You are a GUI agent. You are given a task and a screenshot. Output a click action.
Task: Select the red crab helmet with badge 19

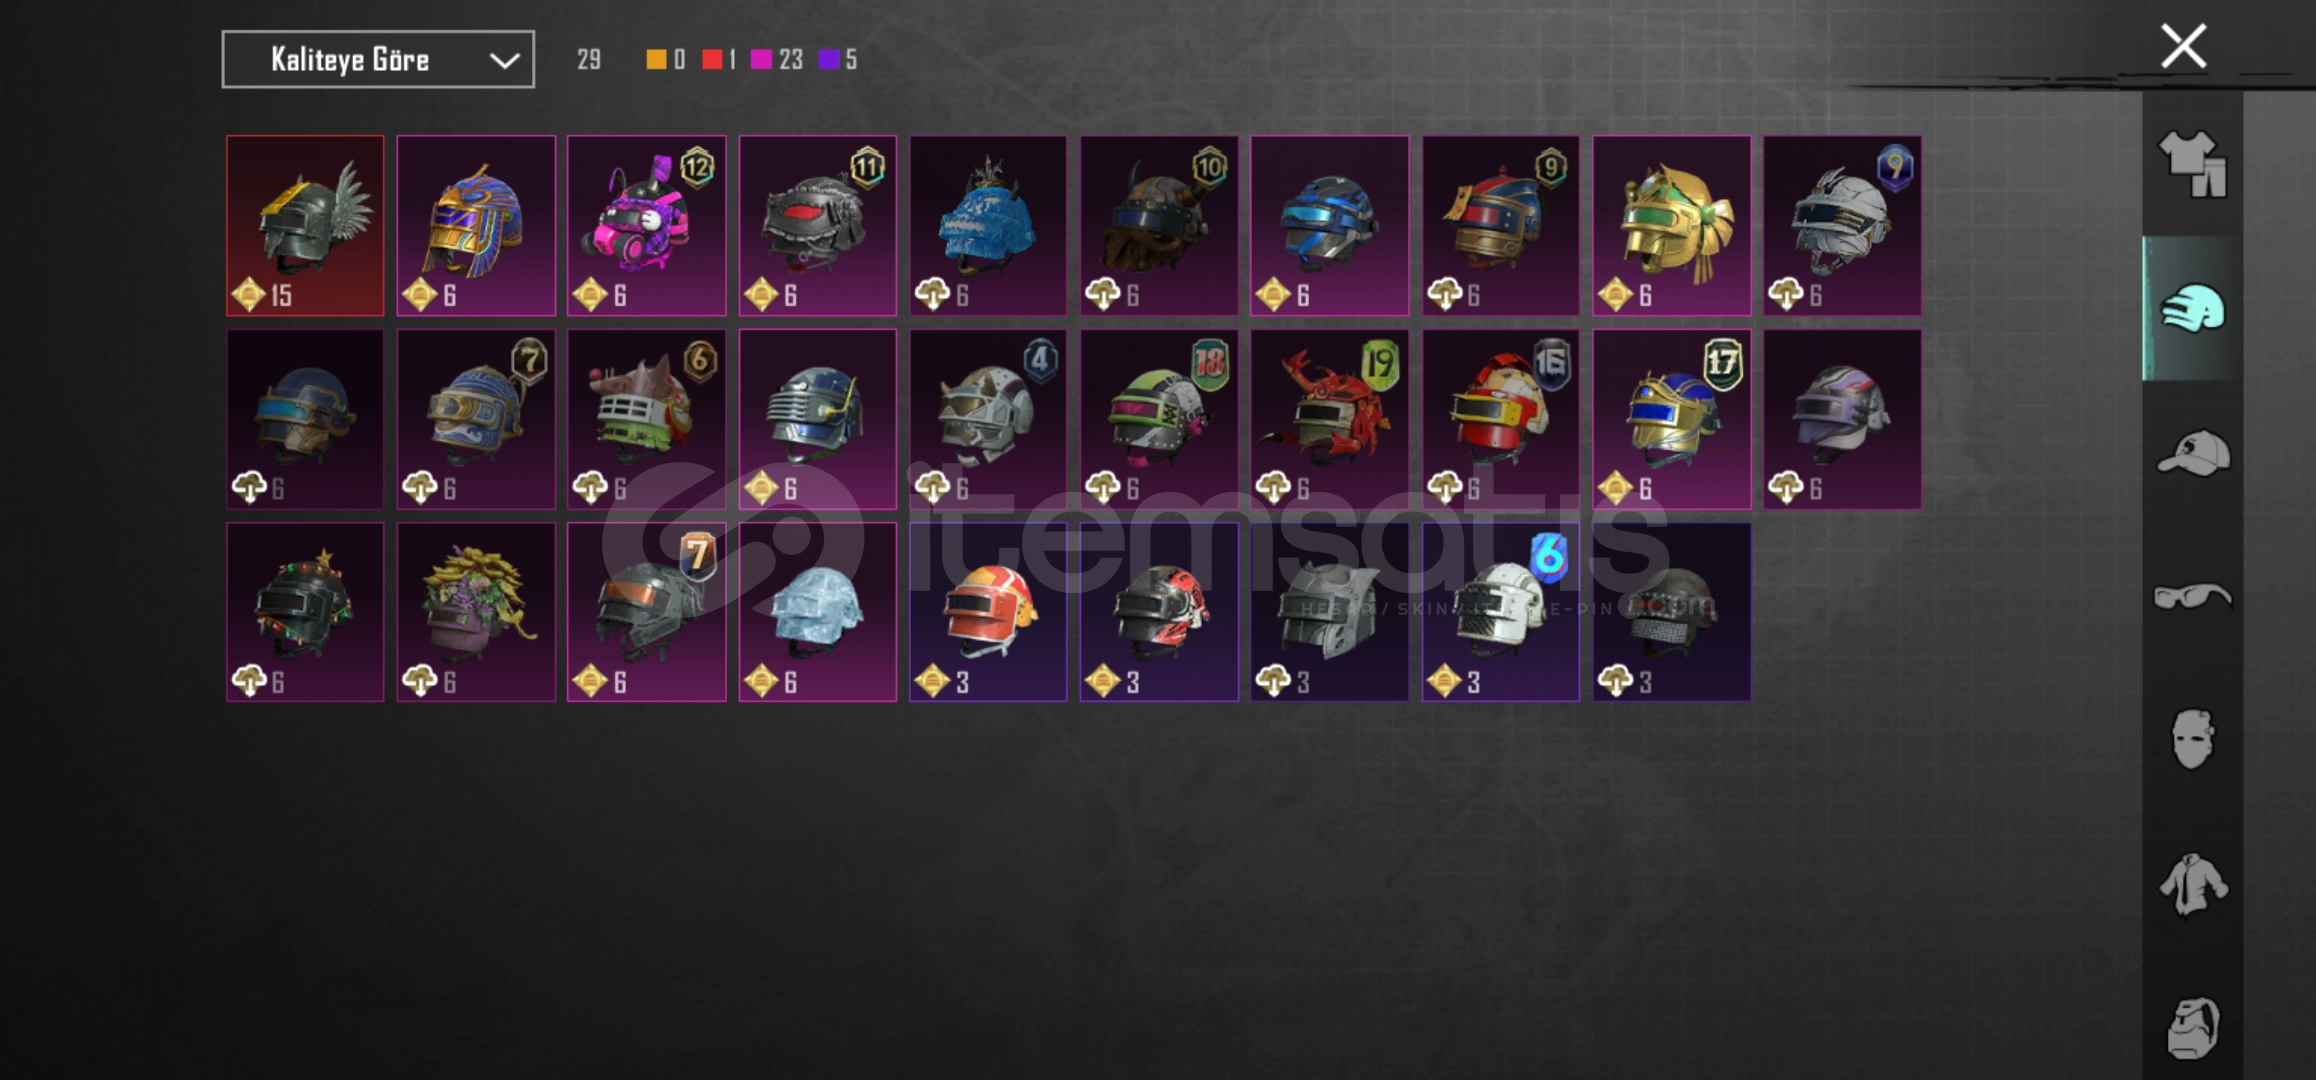coord(1330,419)
